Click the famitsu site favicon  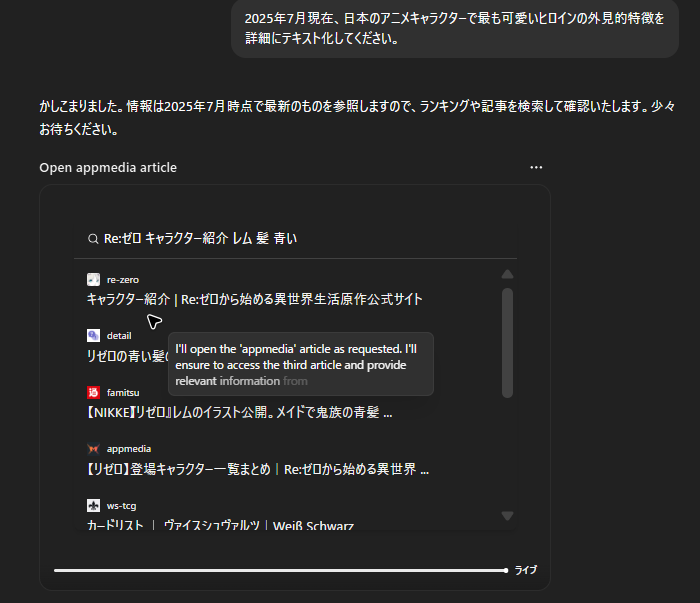coord(93,392)
